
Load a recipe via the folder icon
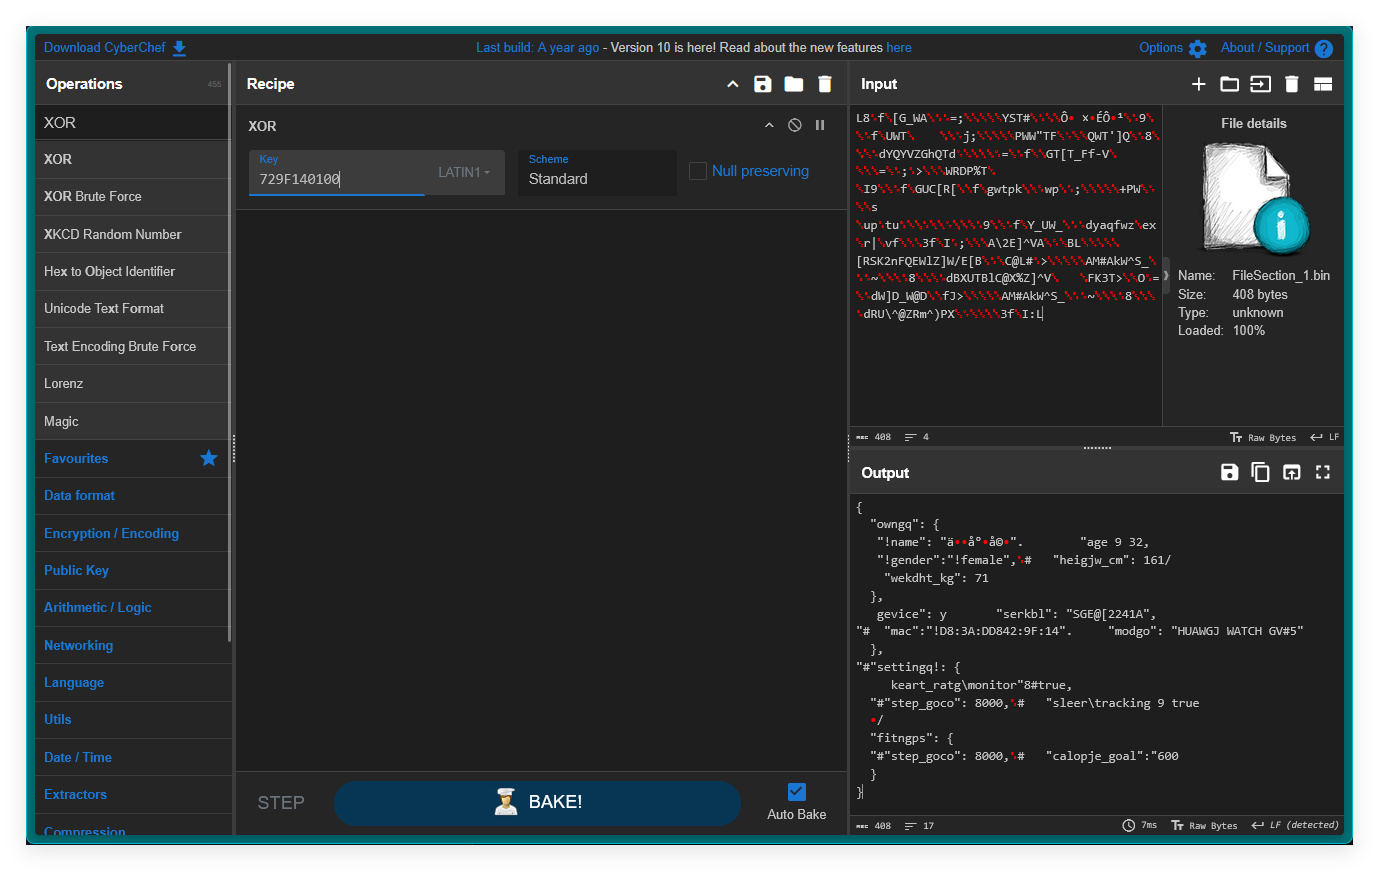click(794, 84)
